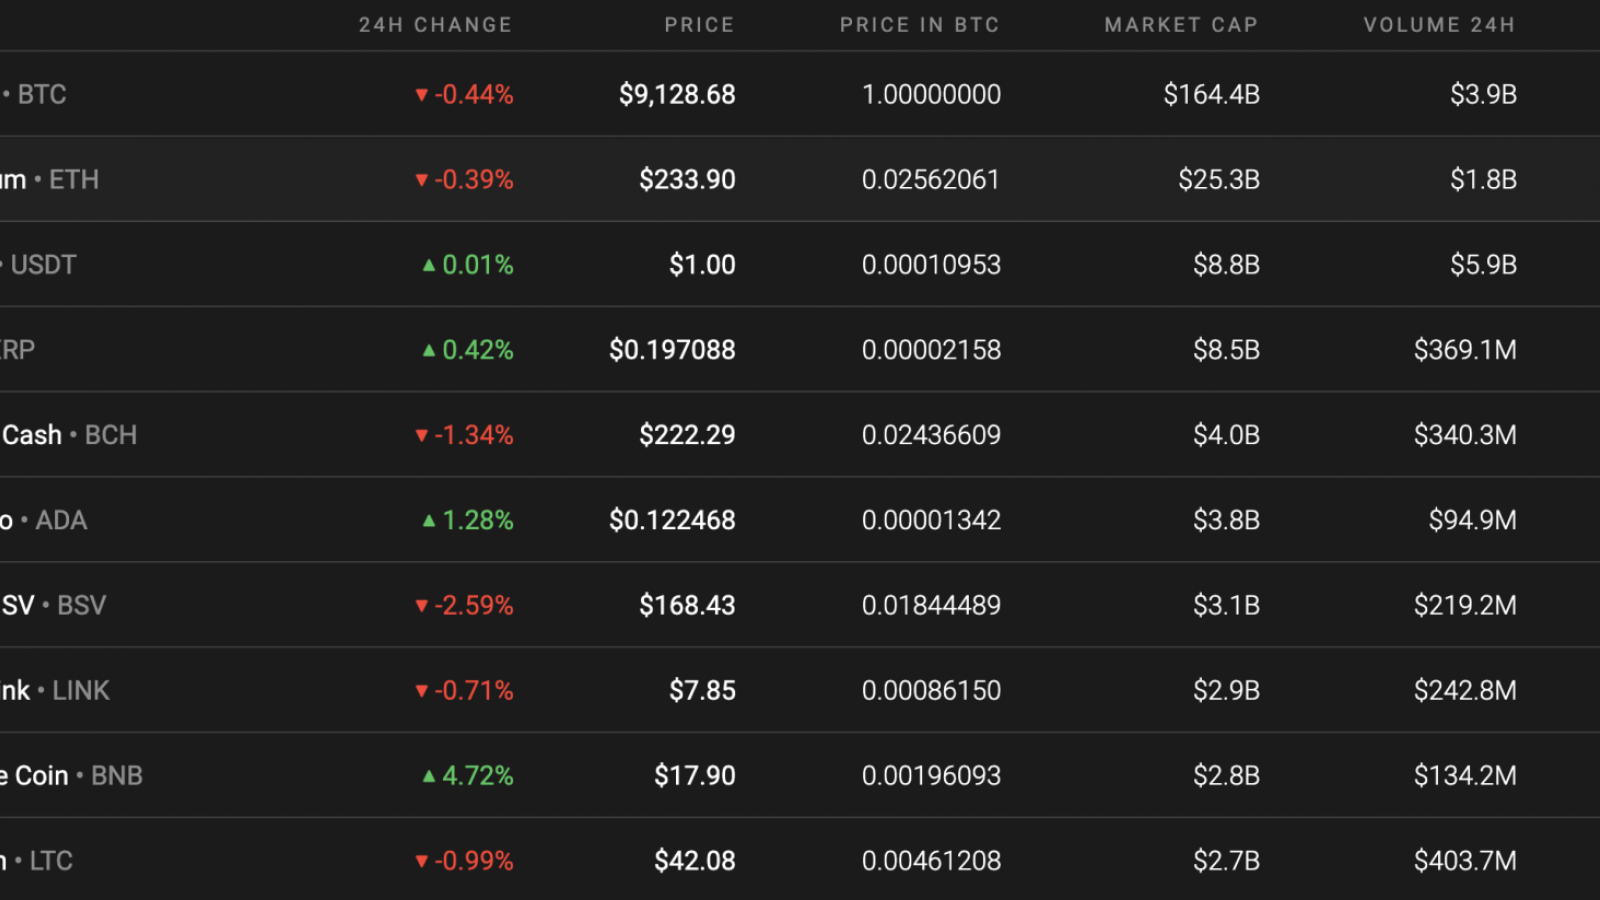Select BTC price value 0.00196093
This screenshot has width=1600, height=900.
coord(931,774)
